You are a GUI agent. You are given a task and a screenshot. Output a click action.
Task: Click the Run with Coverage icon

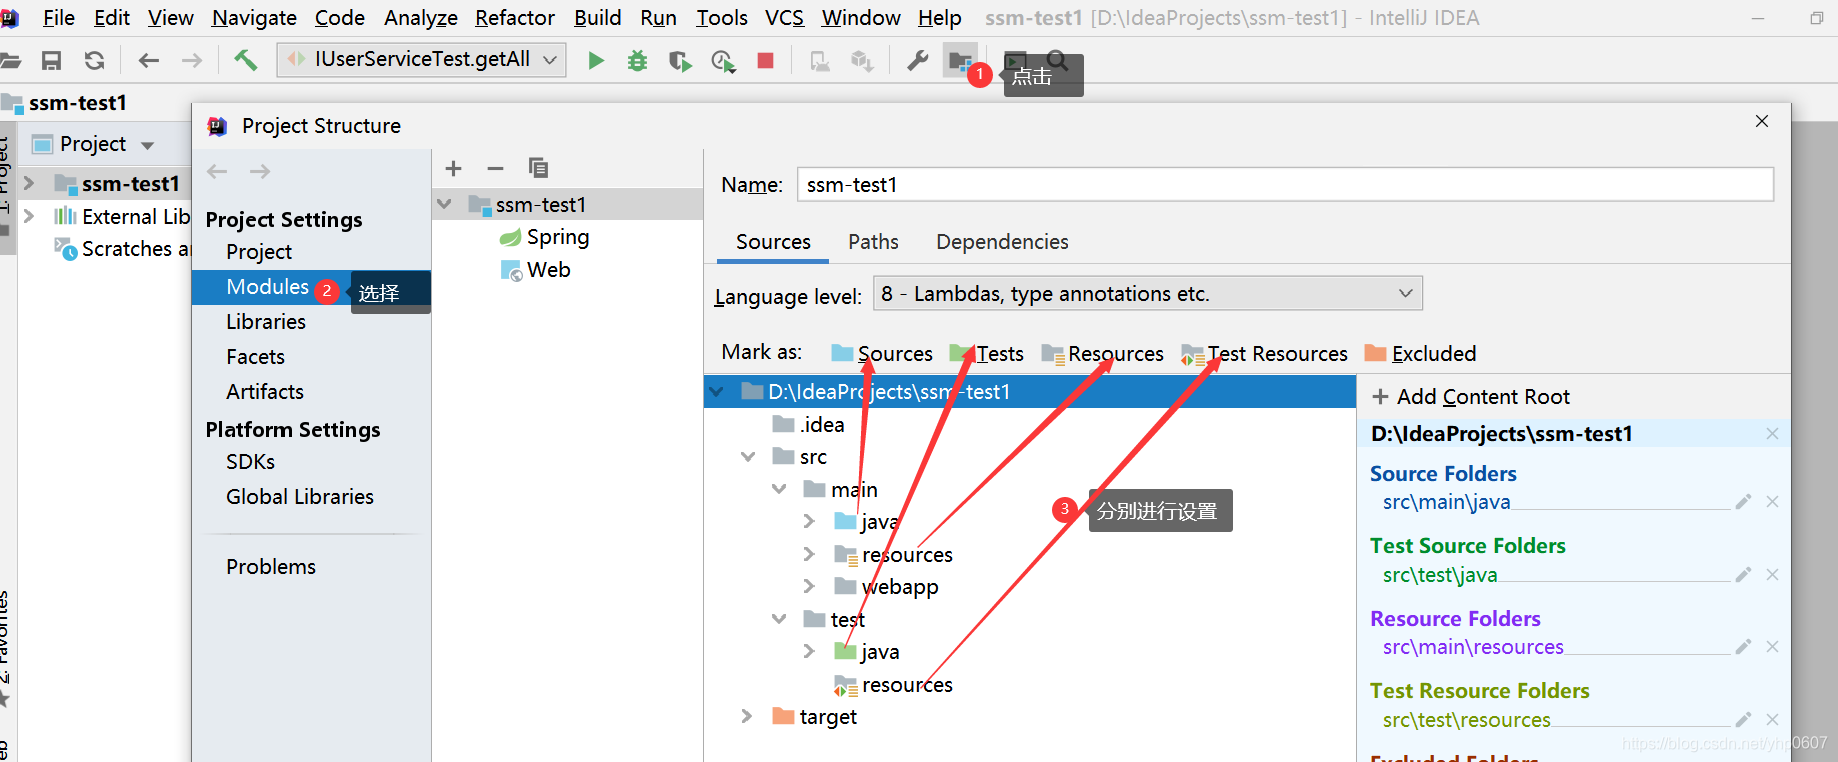680,62
